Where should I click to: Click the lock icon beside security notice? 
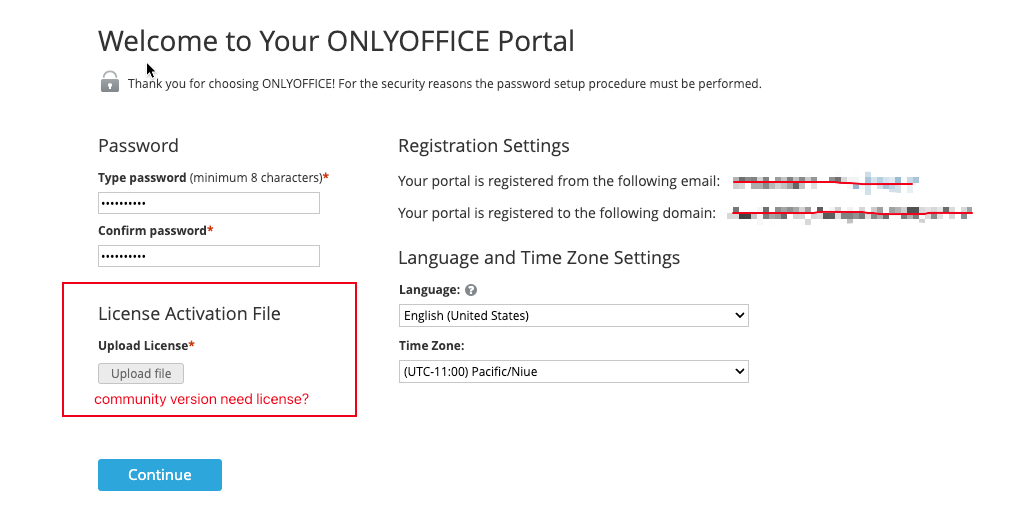tap(110, 82)
